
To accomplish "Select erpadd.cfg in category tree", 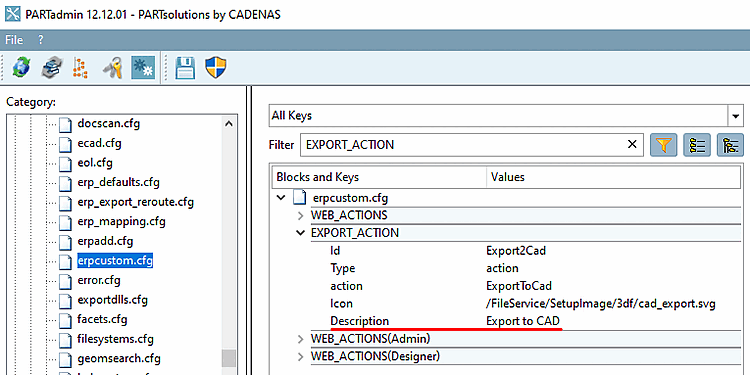I will pyautogui.click(x=105, y=241).
